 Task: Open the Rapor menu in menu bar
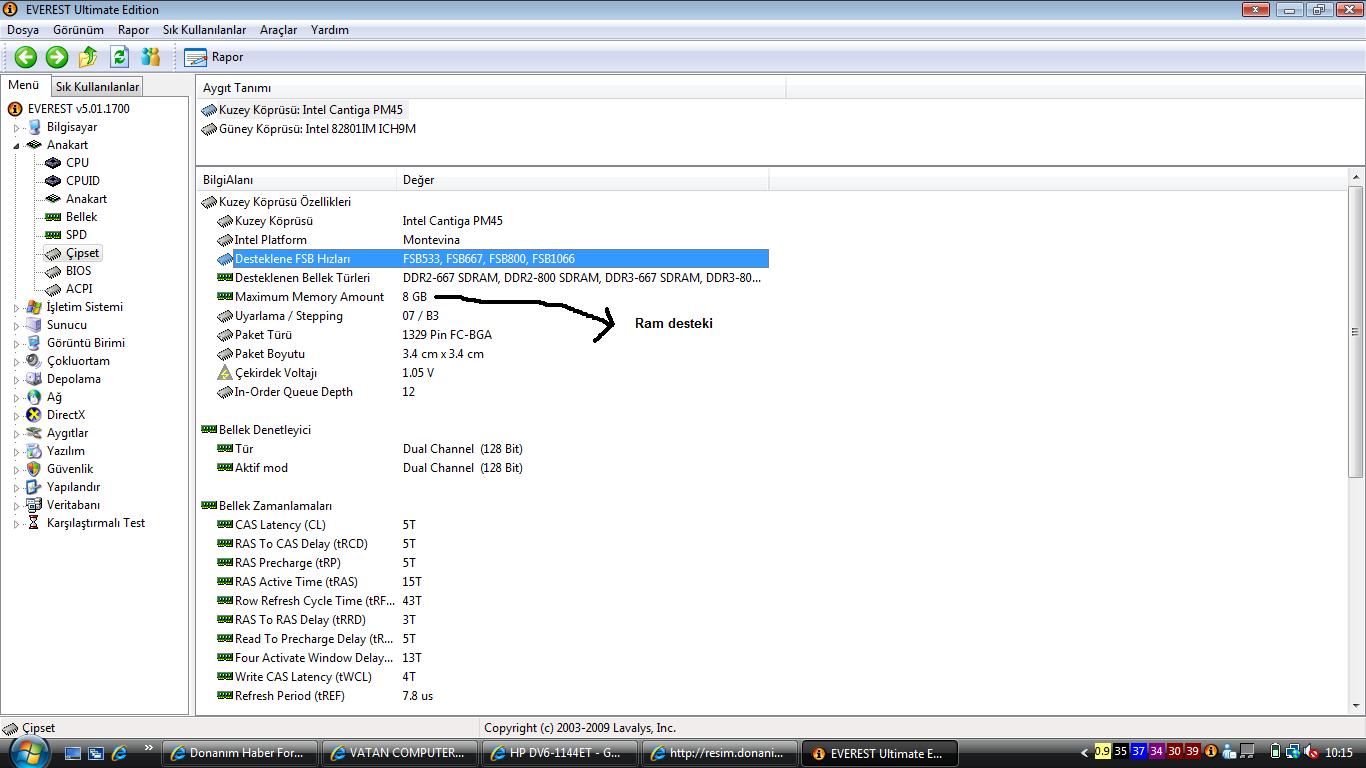133,30
